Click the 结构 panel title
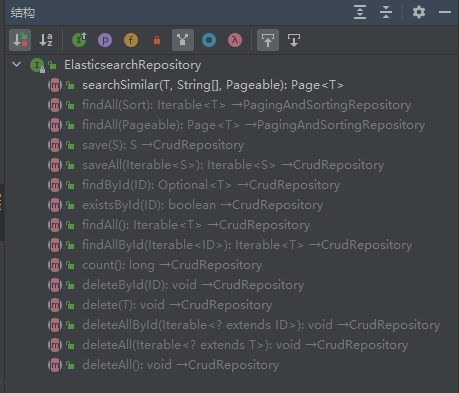Screen dimensions: 459x393 coord(23,13)
